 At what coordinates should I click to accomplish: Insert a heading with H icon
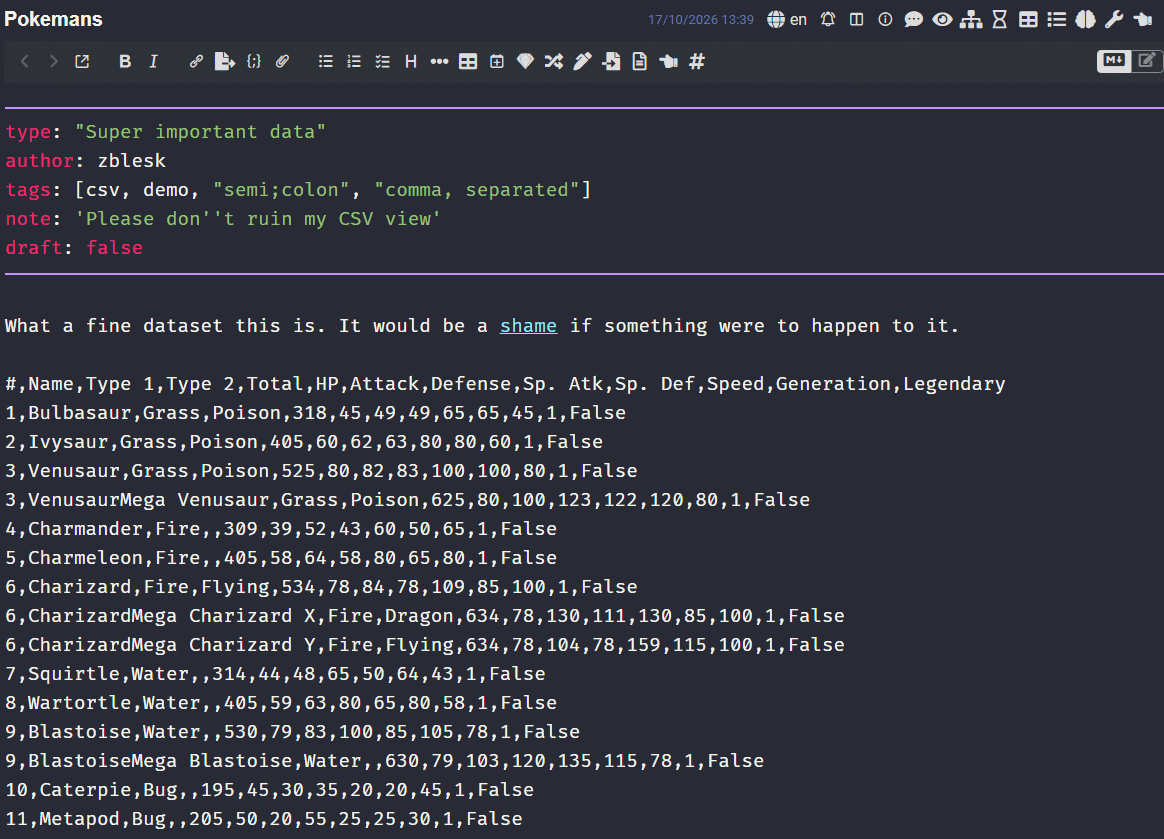coord(411,62)
